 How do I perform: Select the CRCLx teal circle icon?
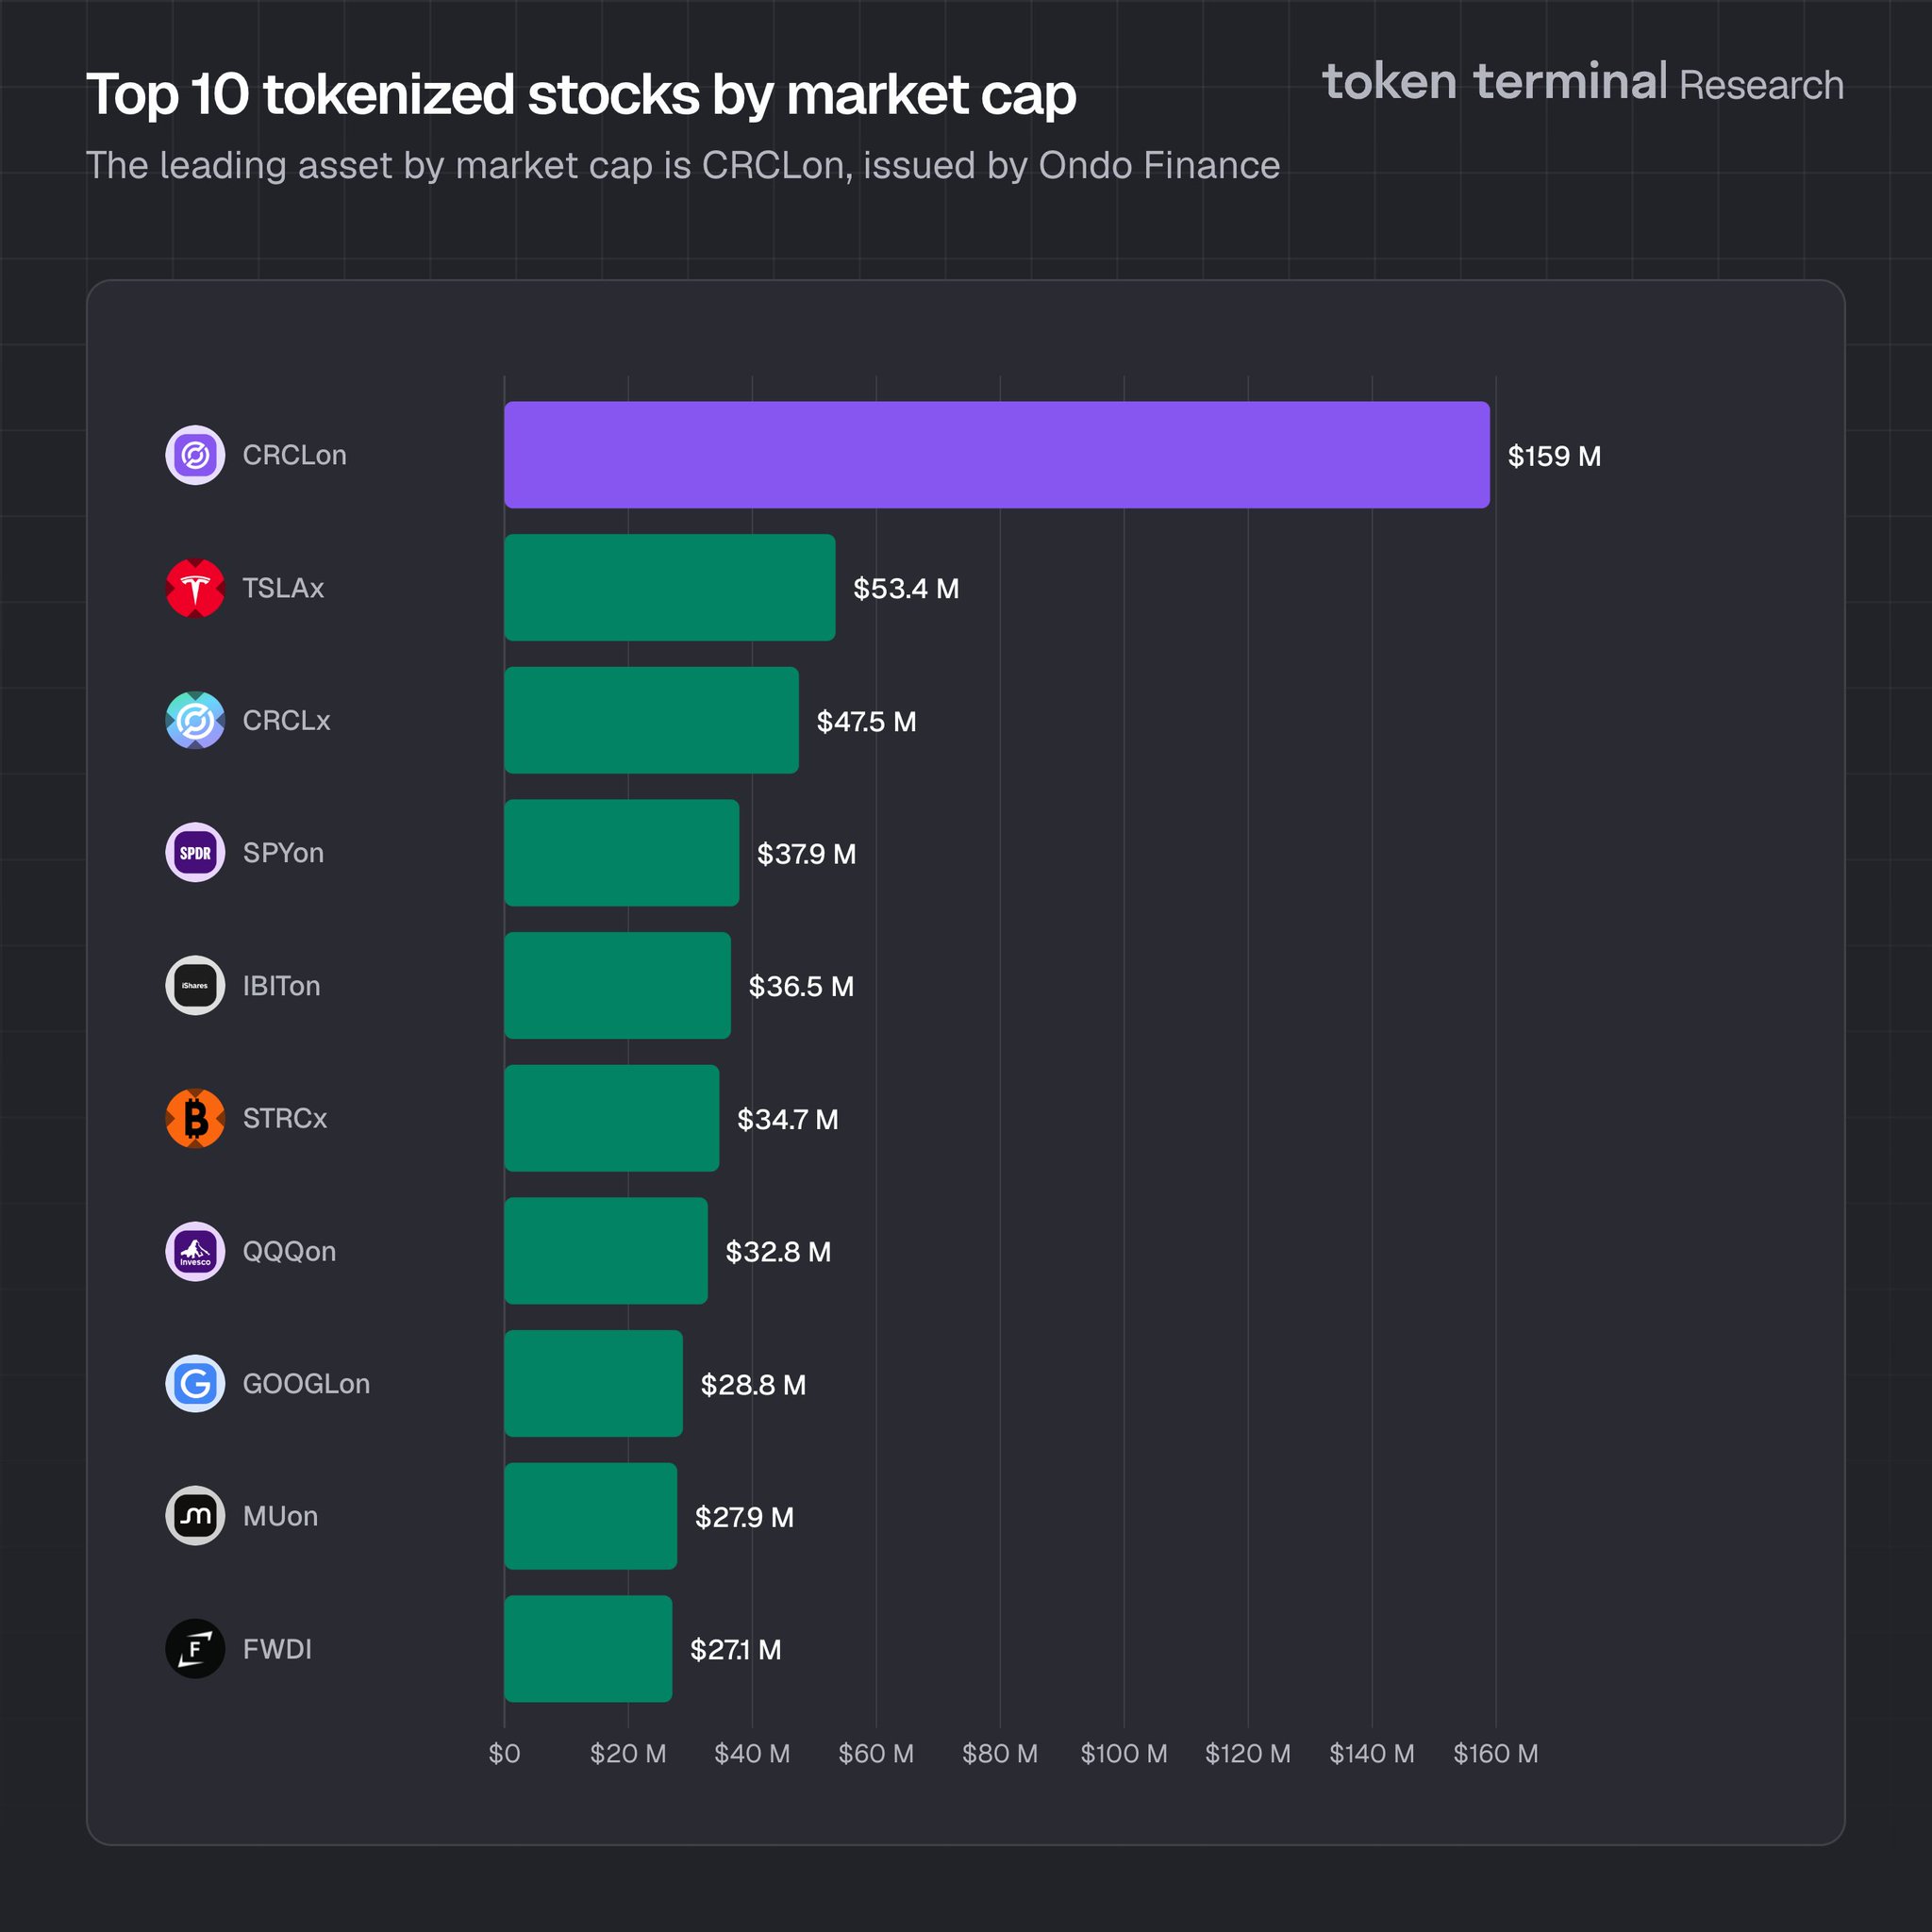tap(195, 720)
